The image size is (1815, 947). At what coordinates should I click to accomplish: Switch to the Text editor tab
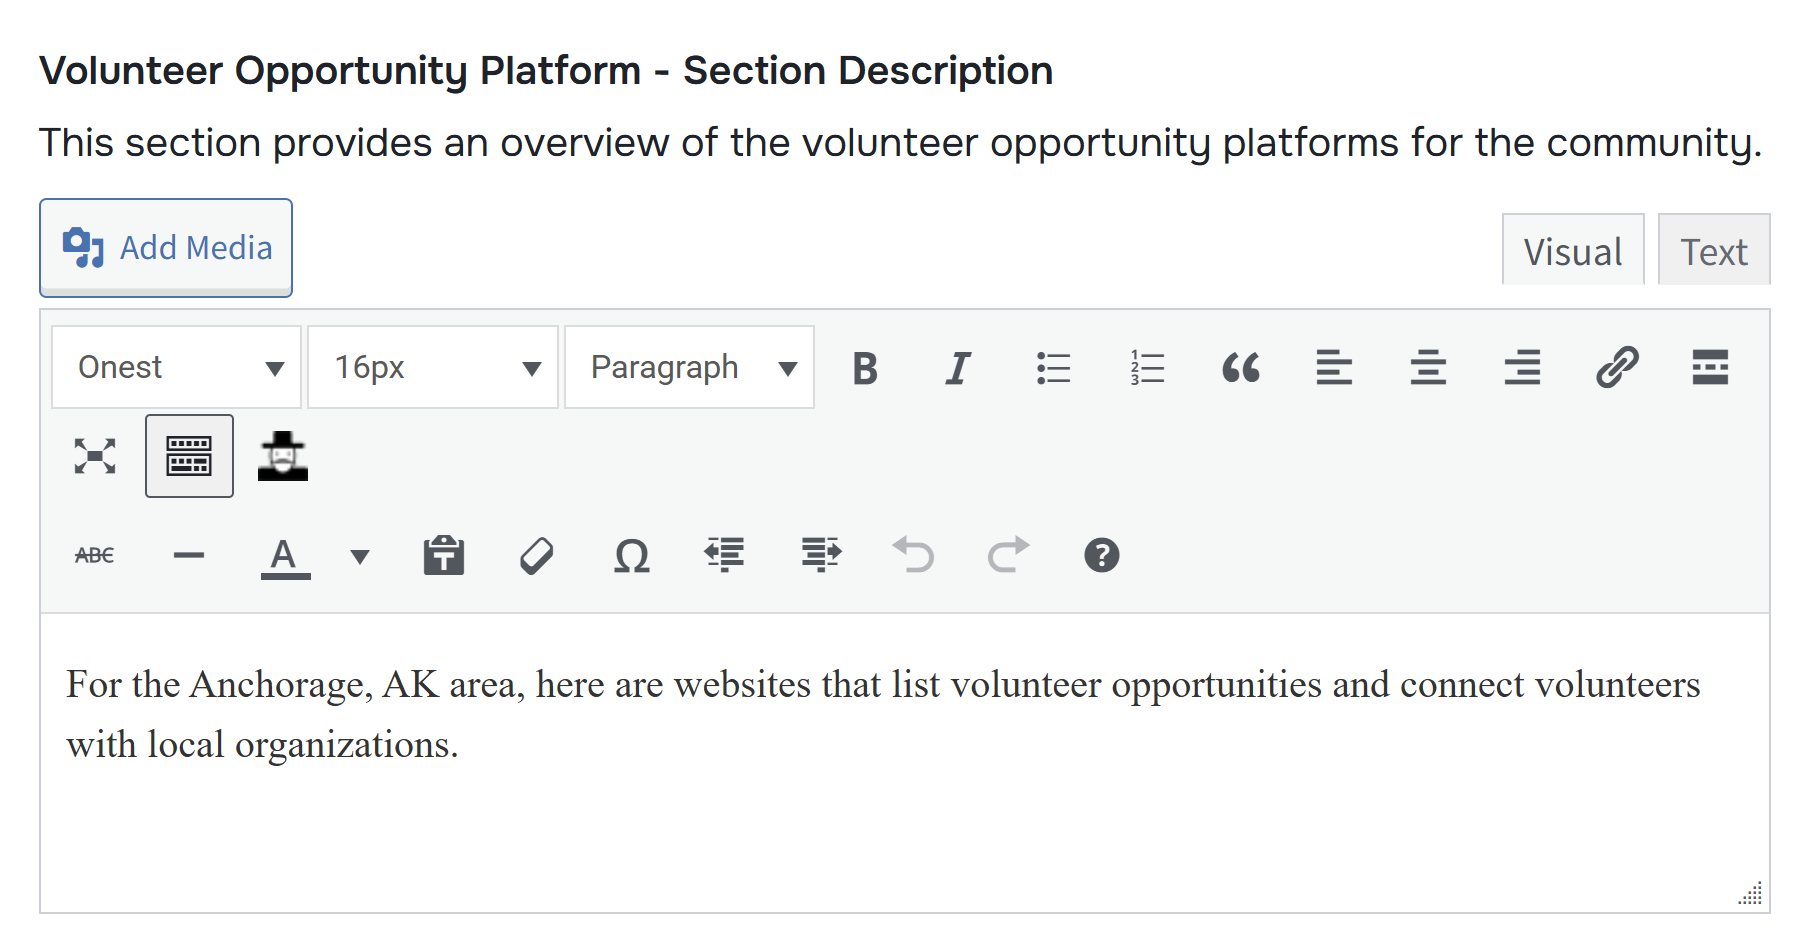pos(1713,251)
